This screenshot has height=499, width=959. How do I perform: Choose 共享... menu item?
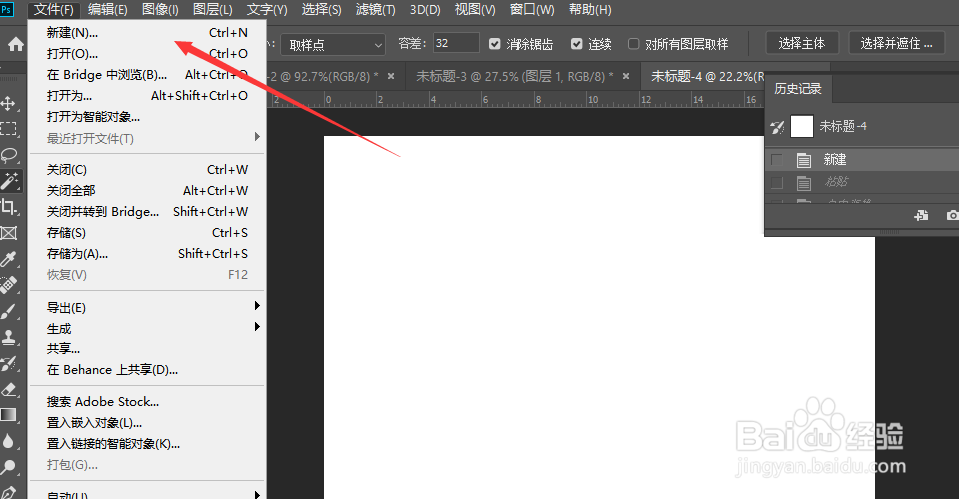click(x=147, y=349)
